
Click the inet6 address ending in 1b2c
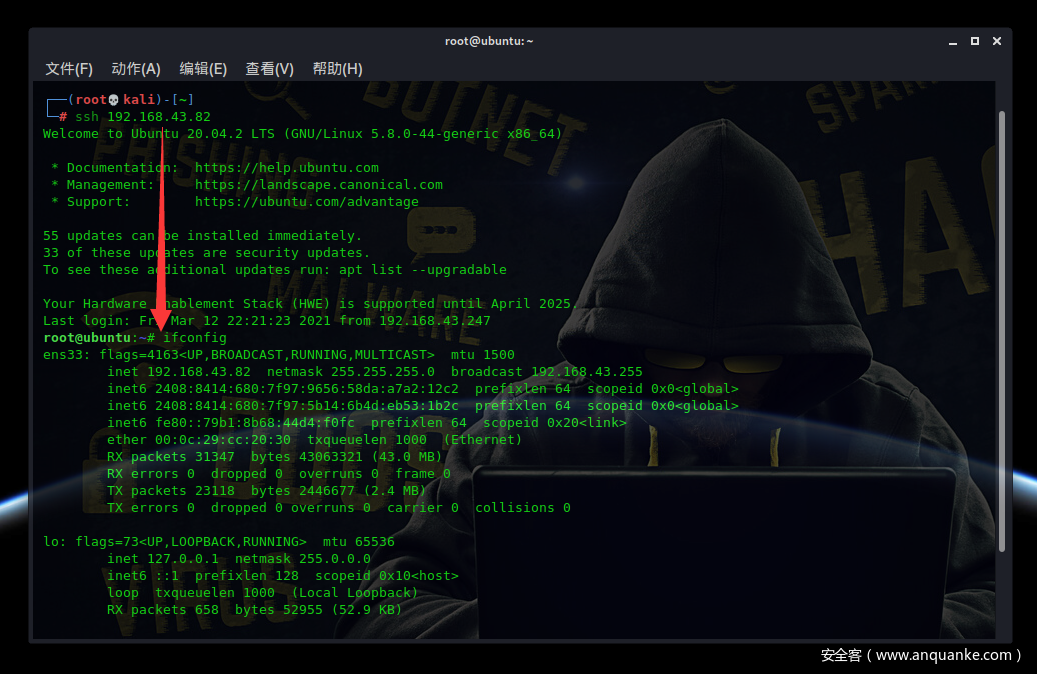point(306,406)
